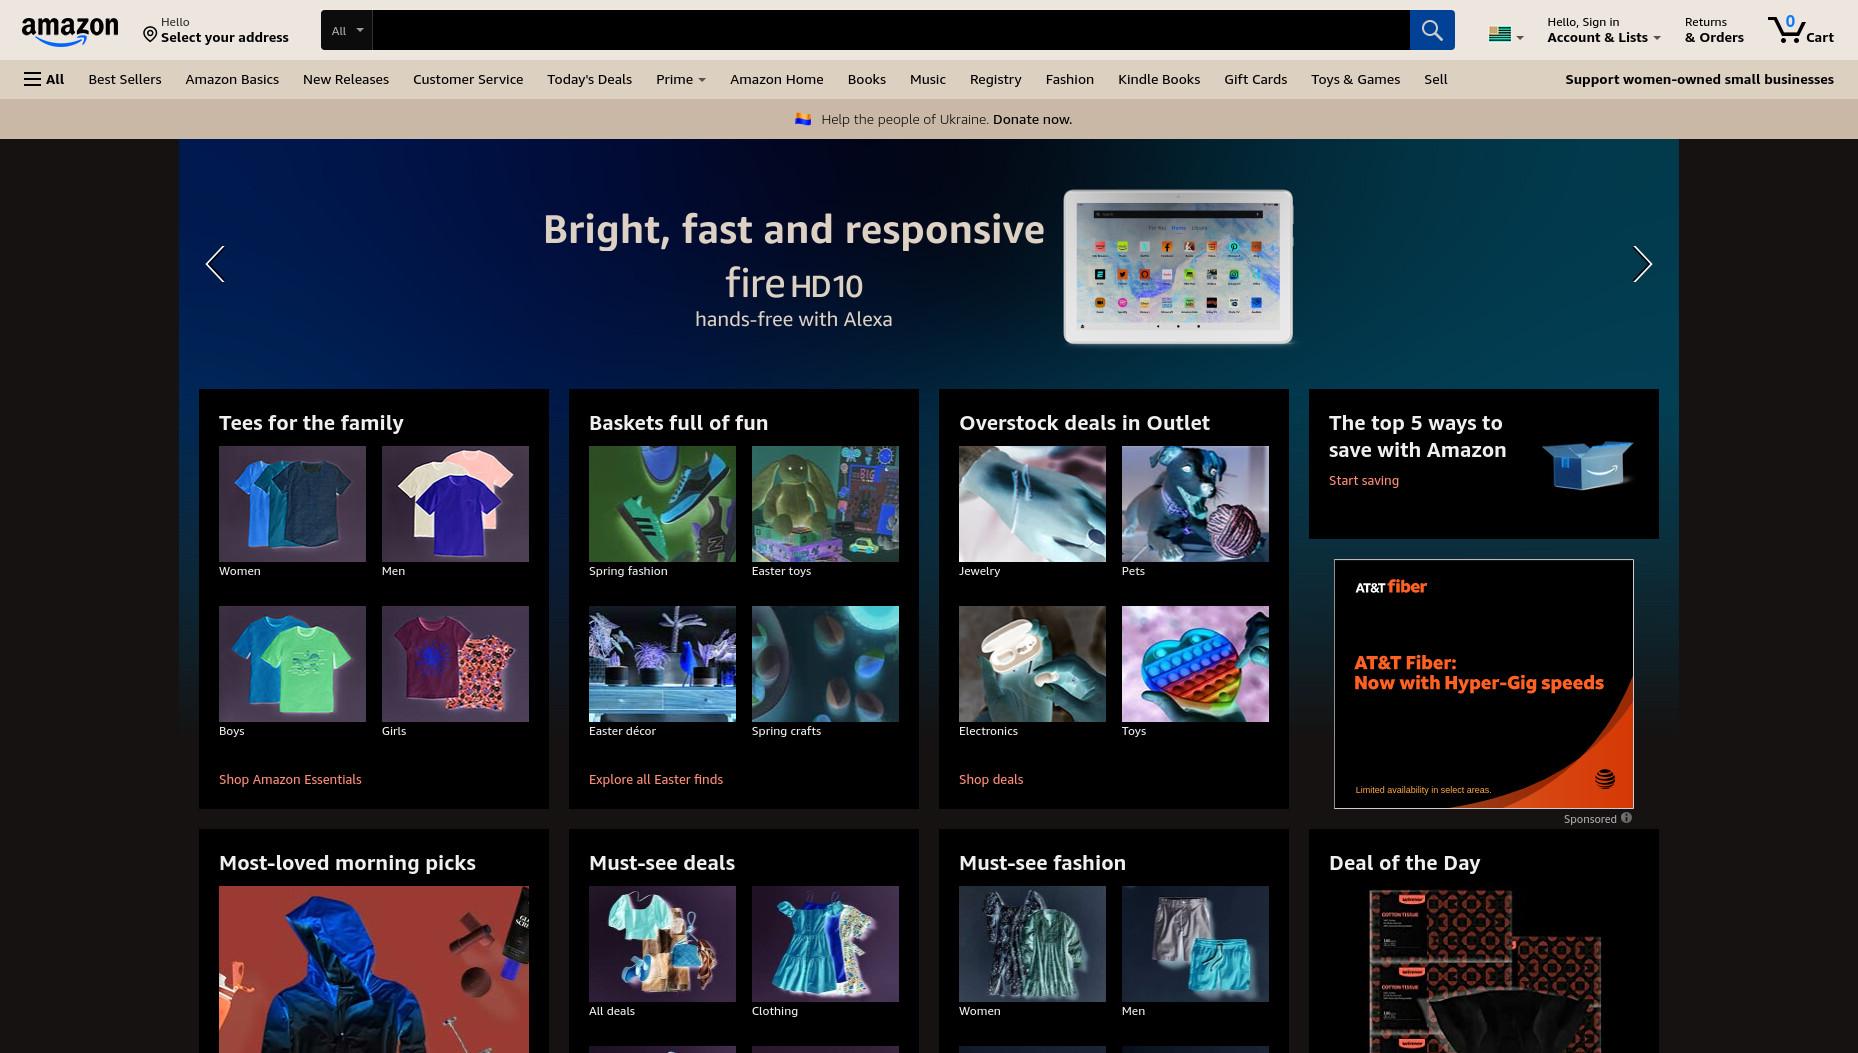
Task: Open Best Sellers in navigation
Action: [x=125, y=79]
